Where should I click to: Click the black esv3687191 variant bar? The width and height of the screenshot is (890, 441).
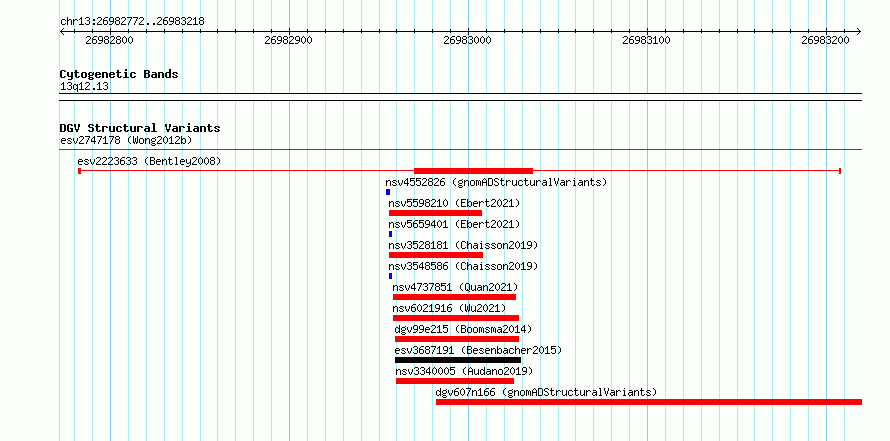(x=458, y=360)
